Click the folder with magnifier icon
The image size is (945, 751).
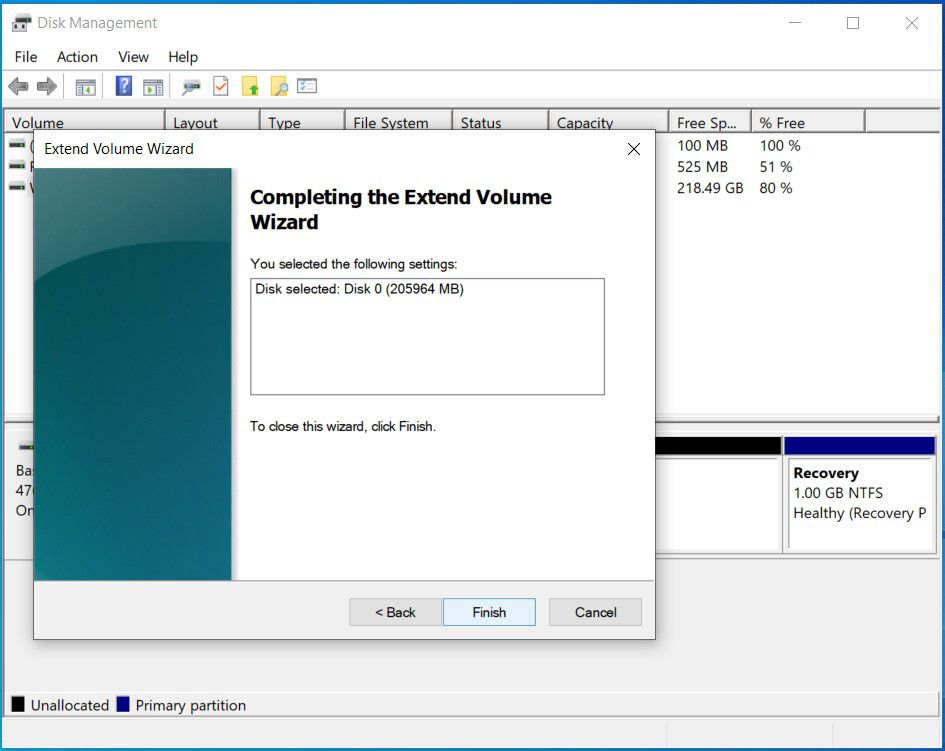[x=279, y=87]
